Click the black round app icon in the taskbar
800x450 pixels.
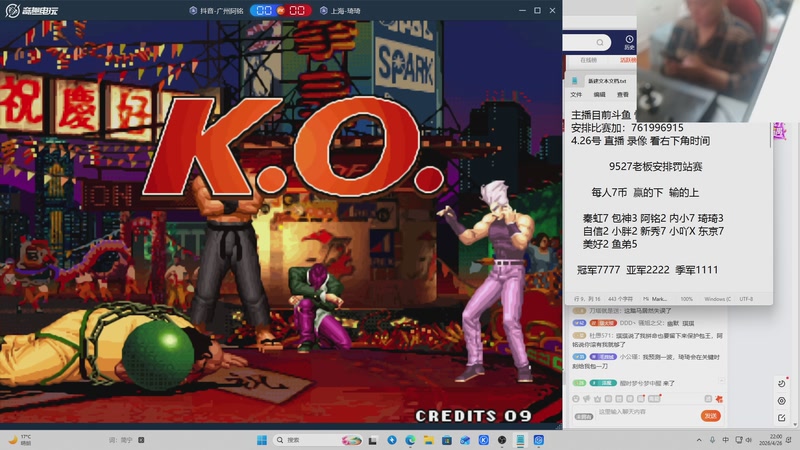pos(502,440)
